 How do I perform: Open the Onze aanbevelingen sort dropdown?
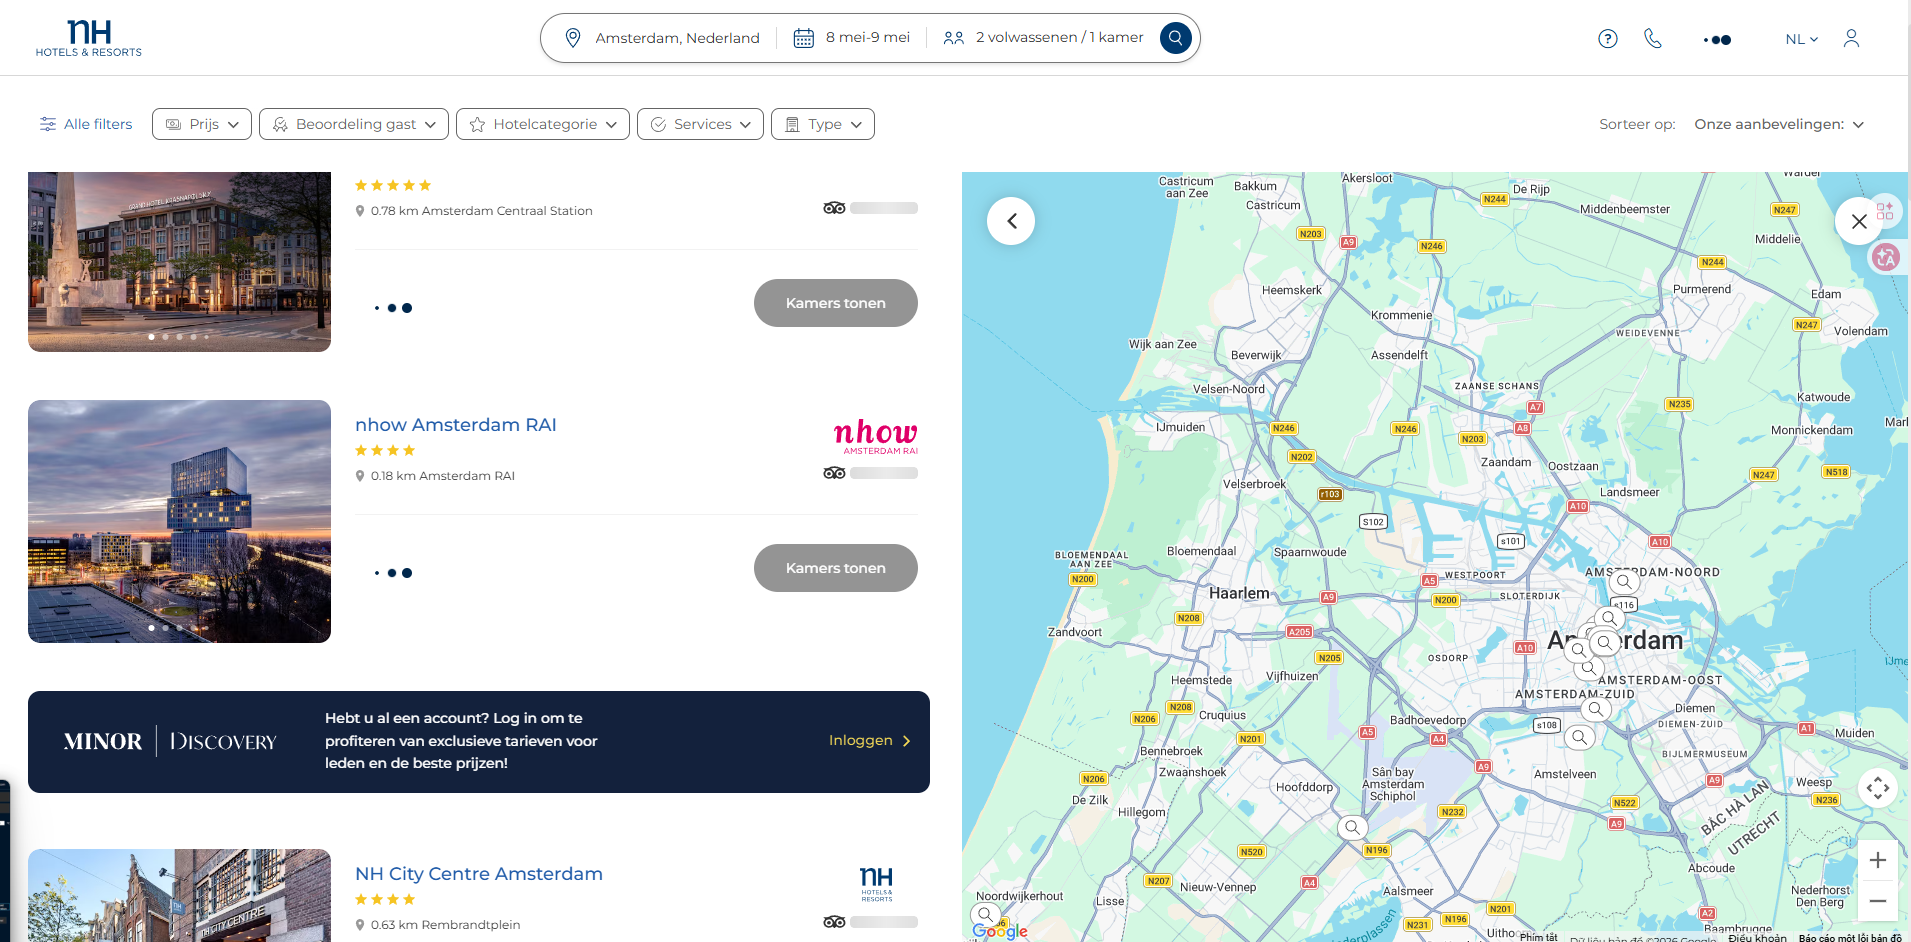click(1779, 124)
